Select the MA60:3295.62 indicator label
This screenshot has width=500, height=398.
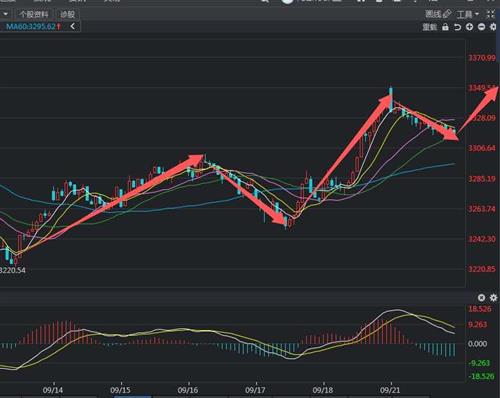(31, 26)
